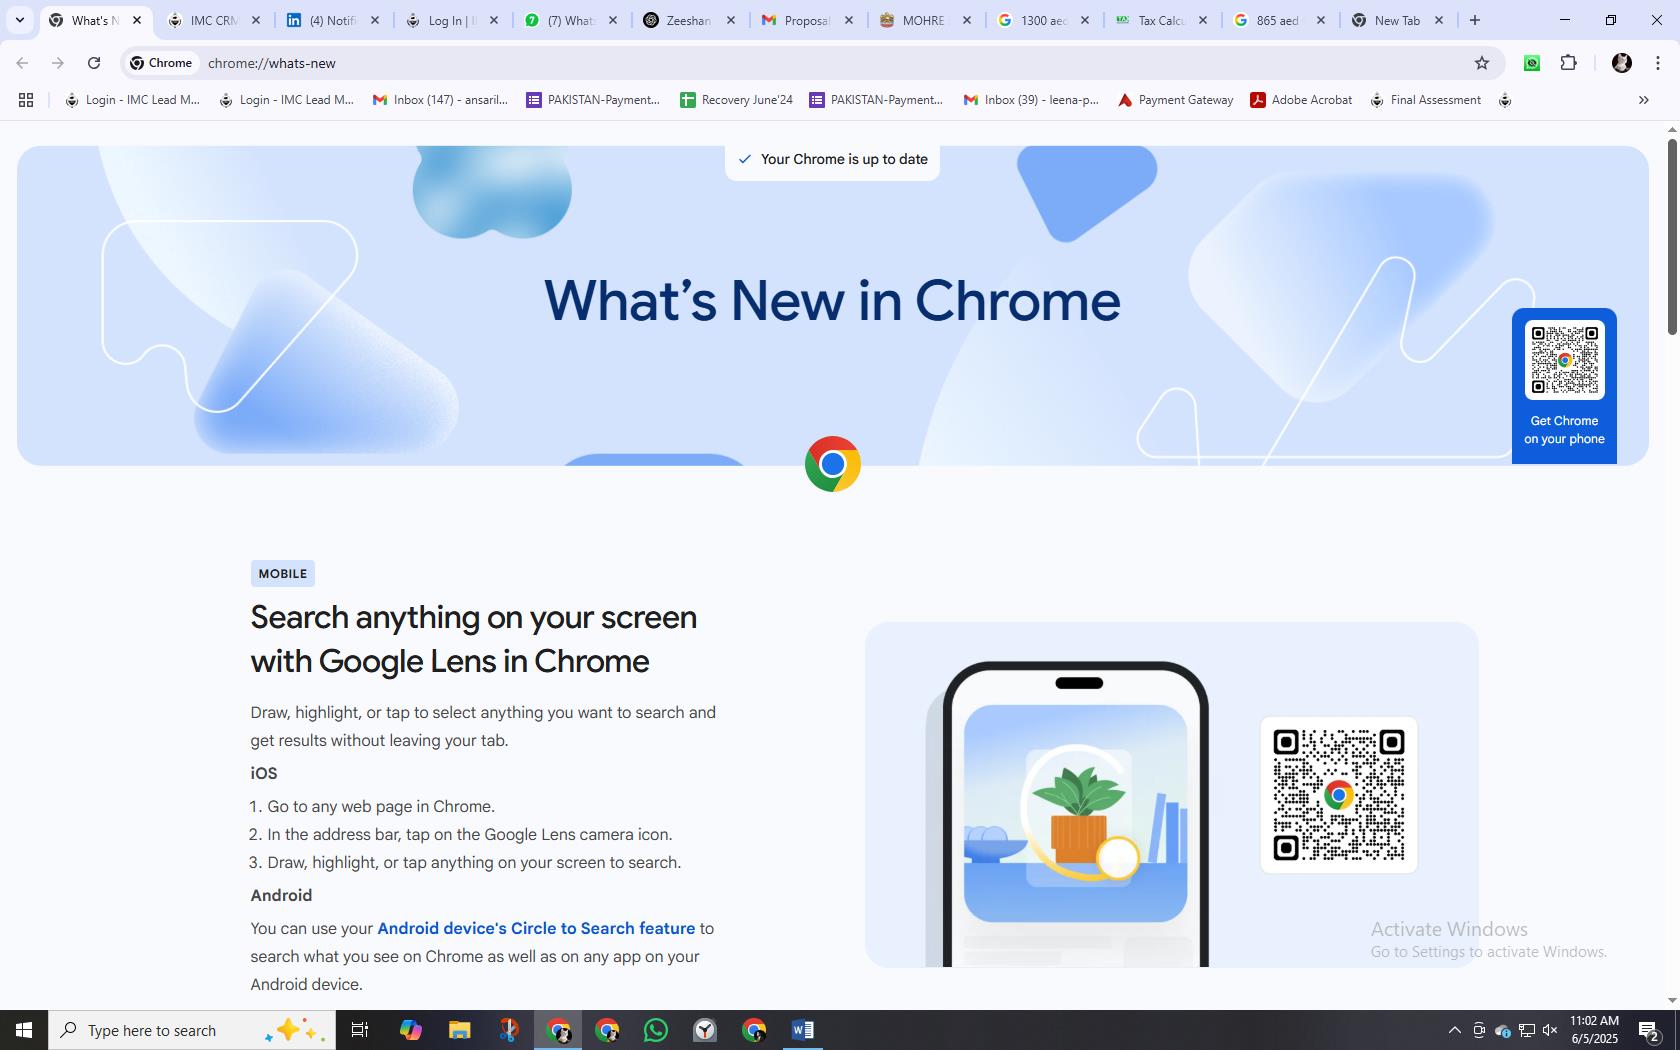Bookmark this page with star icon
This screenshot has width=1680, height=1050.
pos(1482,63)
